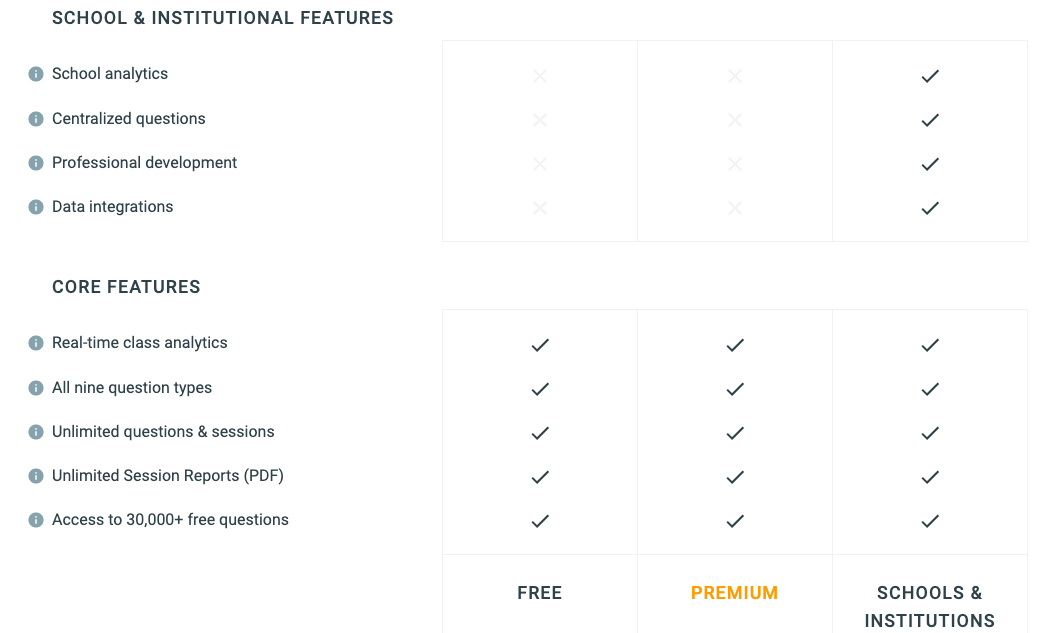Click Data integrations X mark under Free column

click(540, 208)
